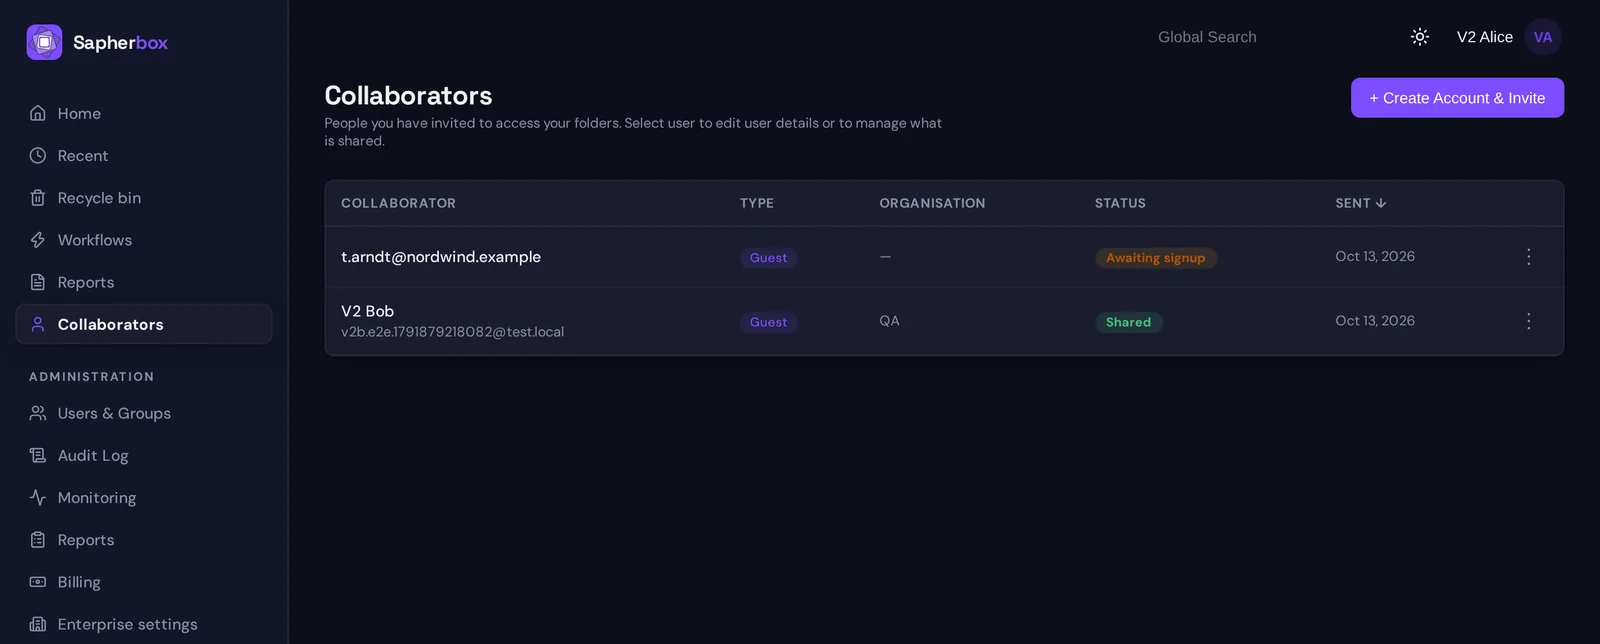Click the administration Reports clipboard icon

point(38,540)
